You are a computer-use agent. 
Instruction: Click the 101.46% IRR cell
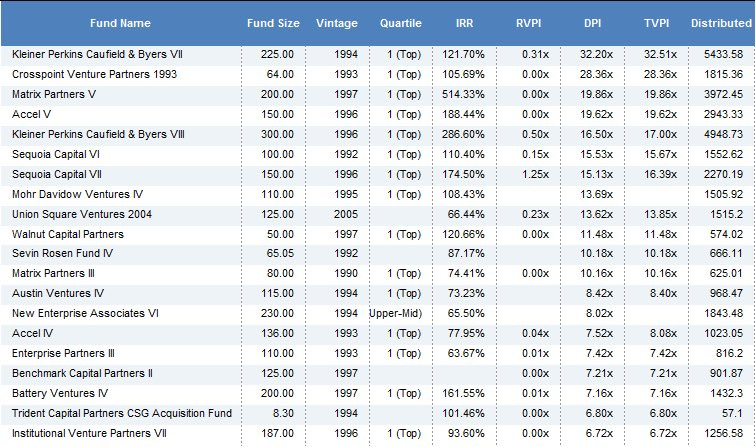pyautogui.click(x=463, y=414)
